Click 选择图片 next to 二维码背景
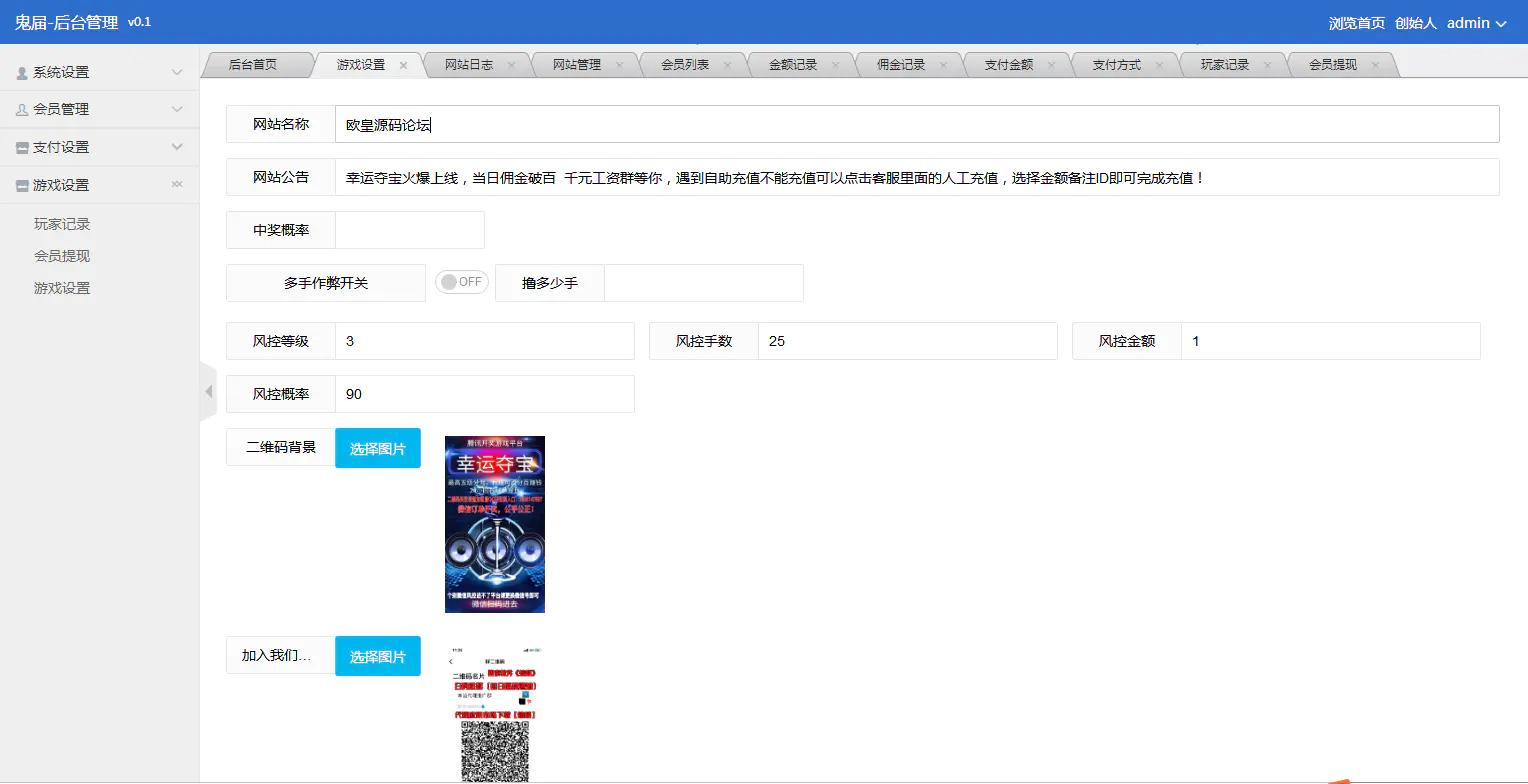The image size is (1528, 784). pos(378,447)
